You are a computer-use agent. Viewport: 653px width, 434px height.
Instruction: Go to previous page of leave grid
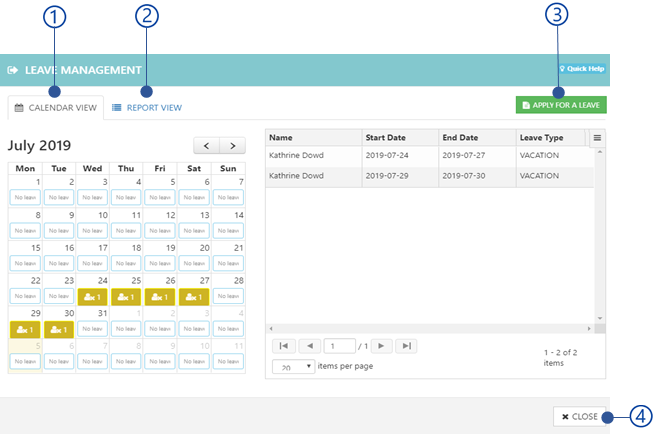[309, 346]
